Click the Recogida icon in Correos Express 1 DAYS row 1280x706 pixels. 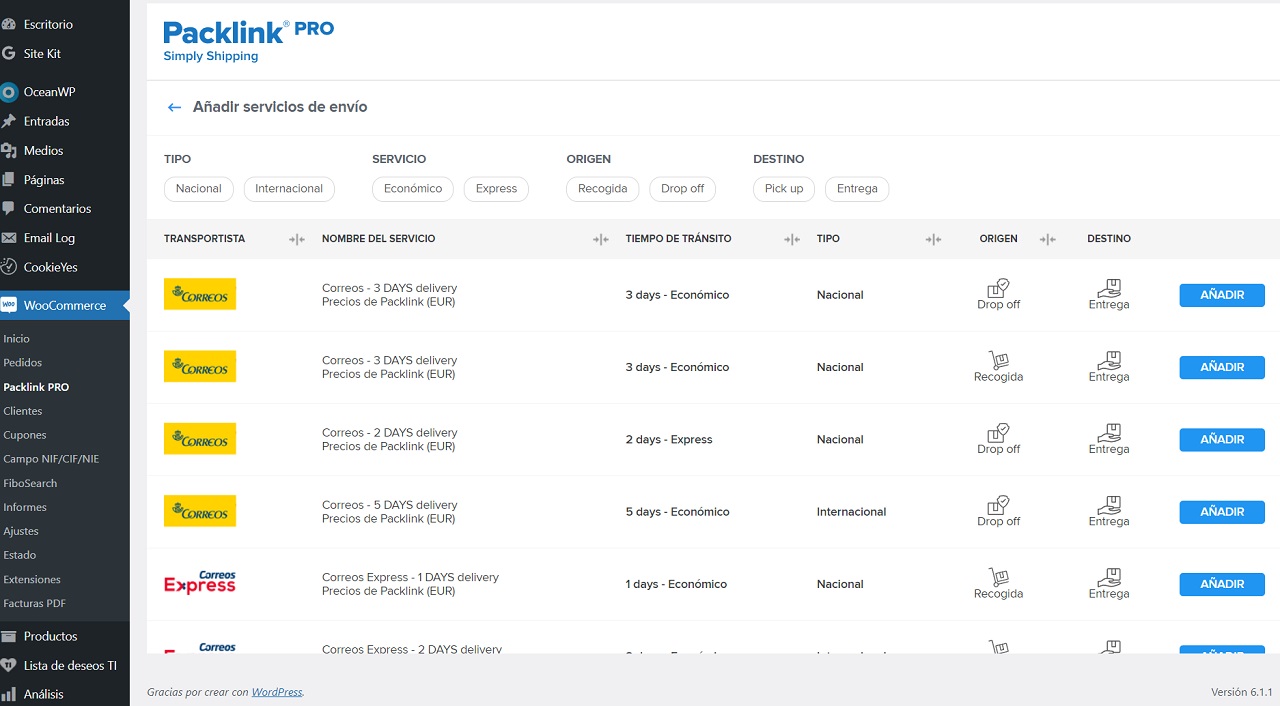[x=998, y=577]
